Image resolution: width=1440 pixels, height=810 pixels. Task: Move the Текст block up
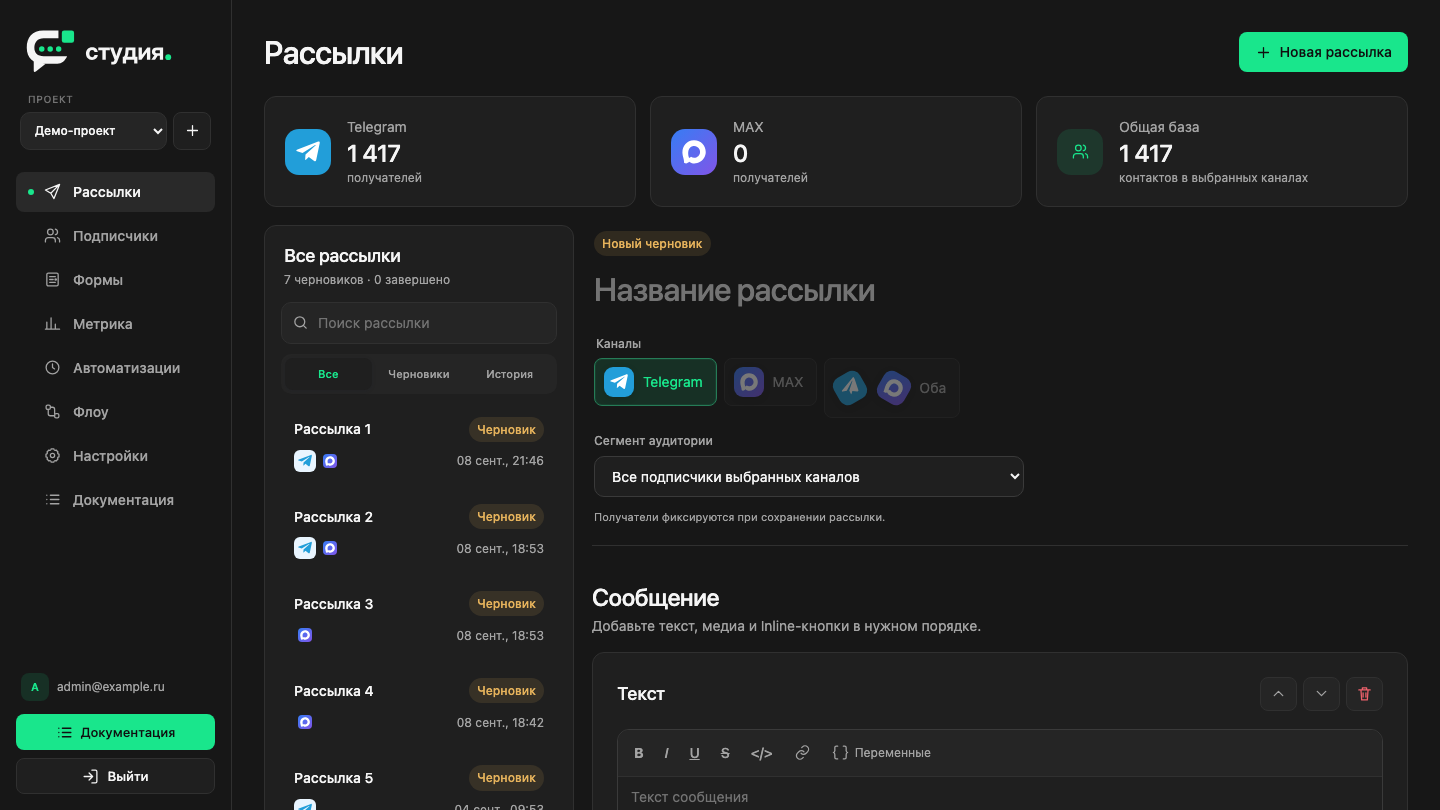(x=1278, y=694)
